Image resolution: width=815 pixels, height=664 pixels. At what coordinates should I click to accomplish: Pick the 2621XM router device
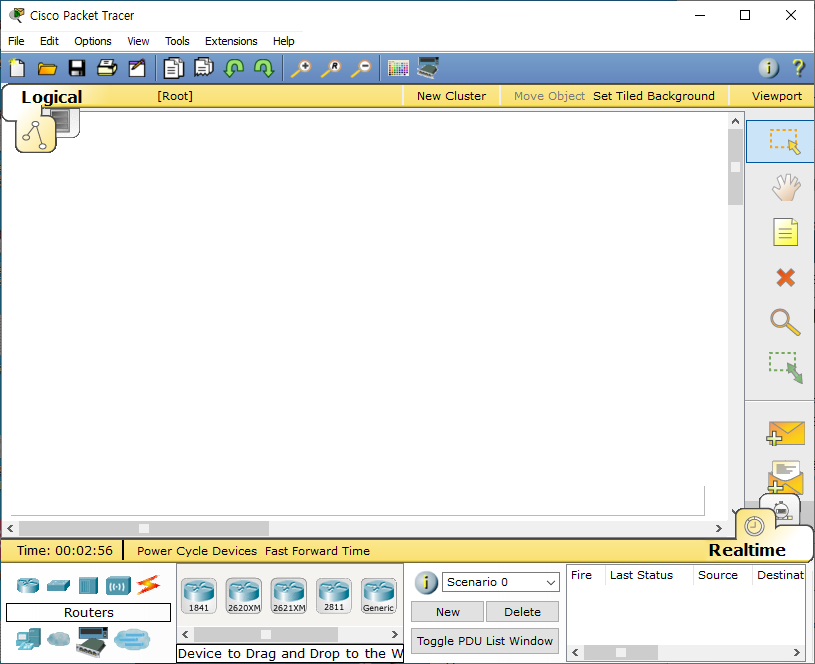289,596
